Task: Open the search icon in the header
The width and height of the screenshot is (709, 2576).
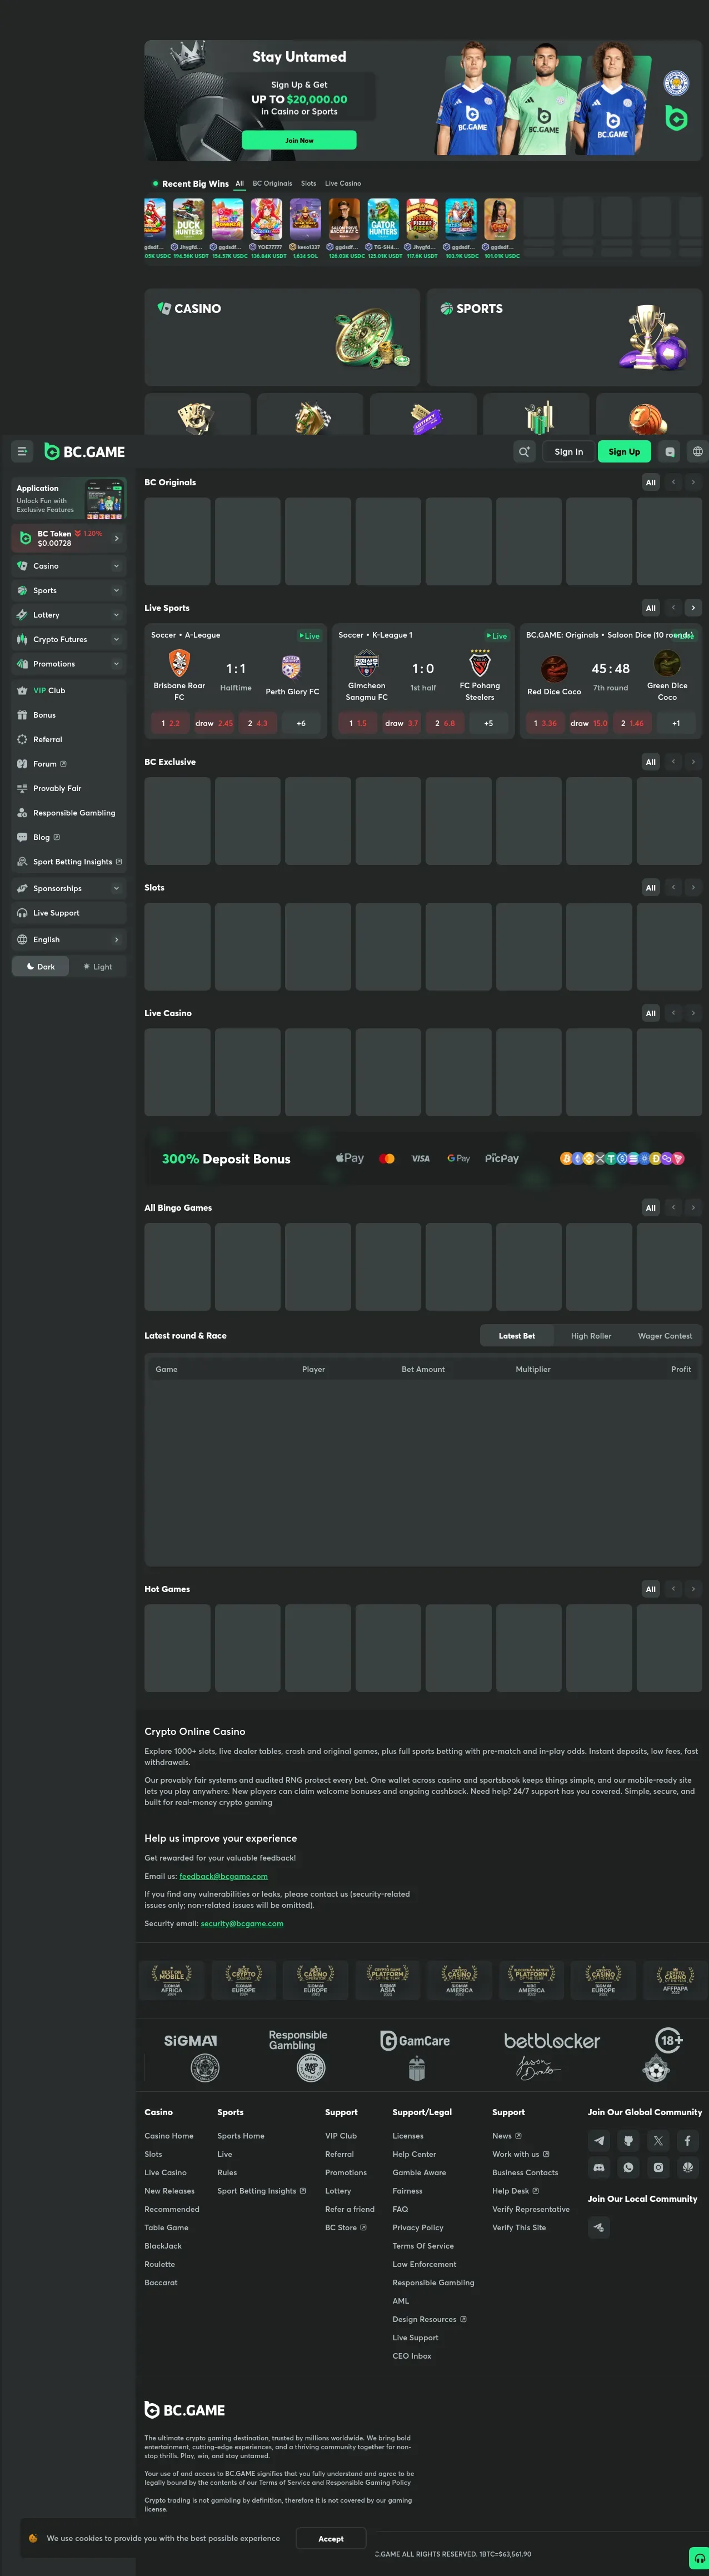Action: [x=524, y=451]
